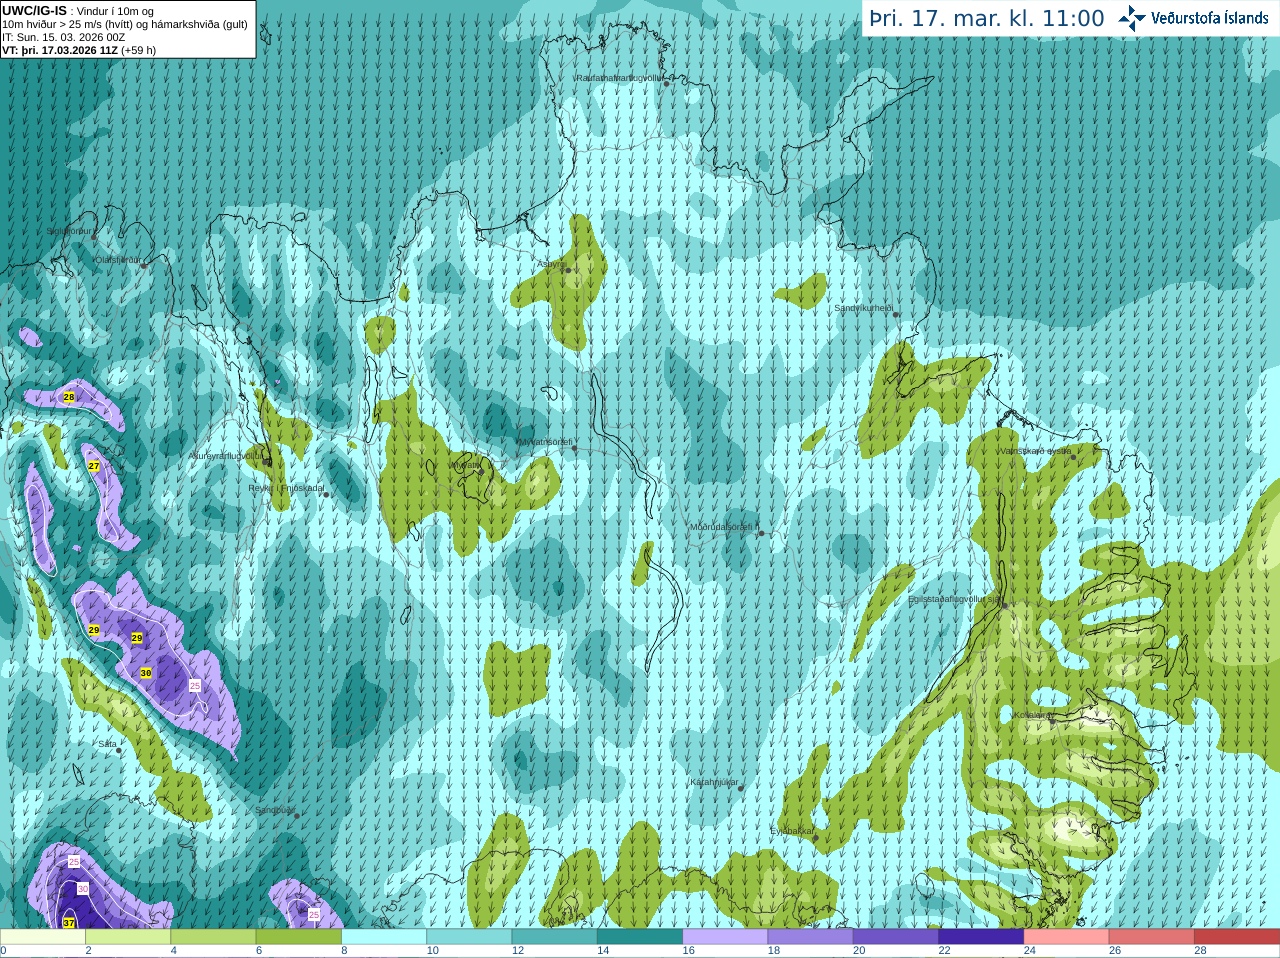Click the IT: Sun. 15. 03. 2026 00Z line
The height and width of the screenshot is (958, 1280).
(x=63, y=37)
